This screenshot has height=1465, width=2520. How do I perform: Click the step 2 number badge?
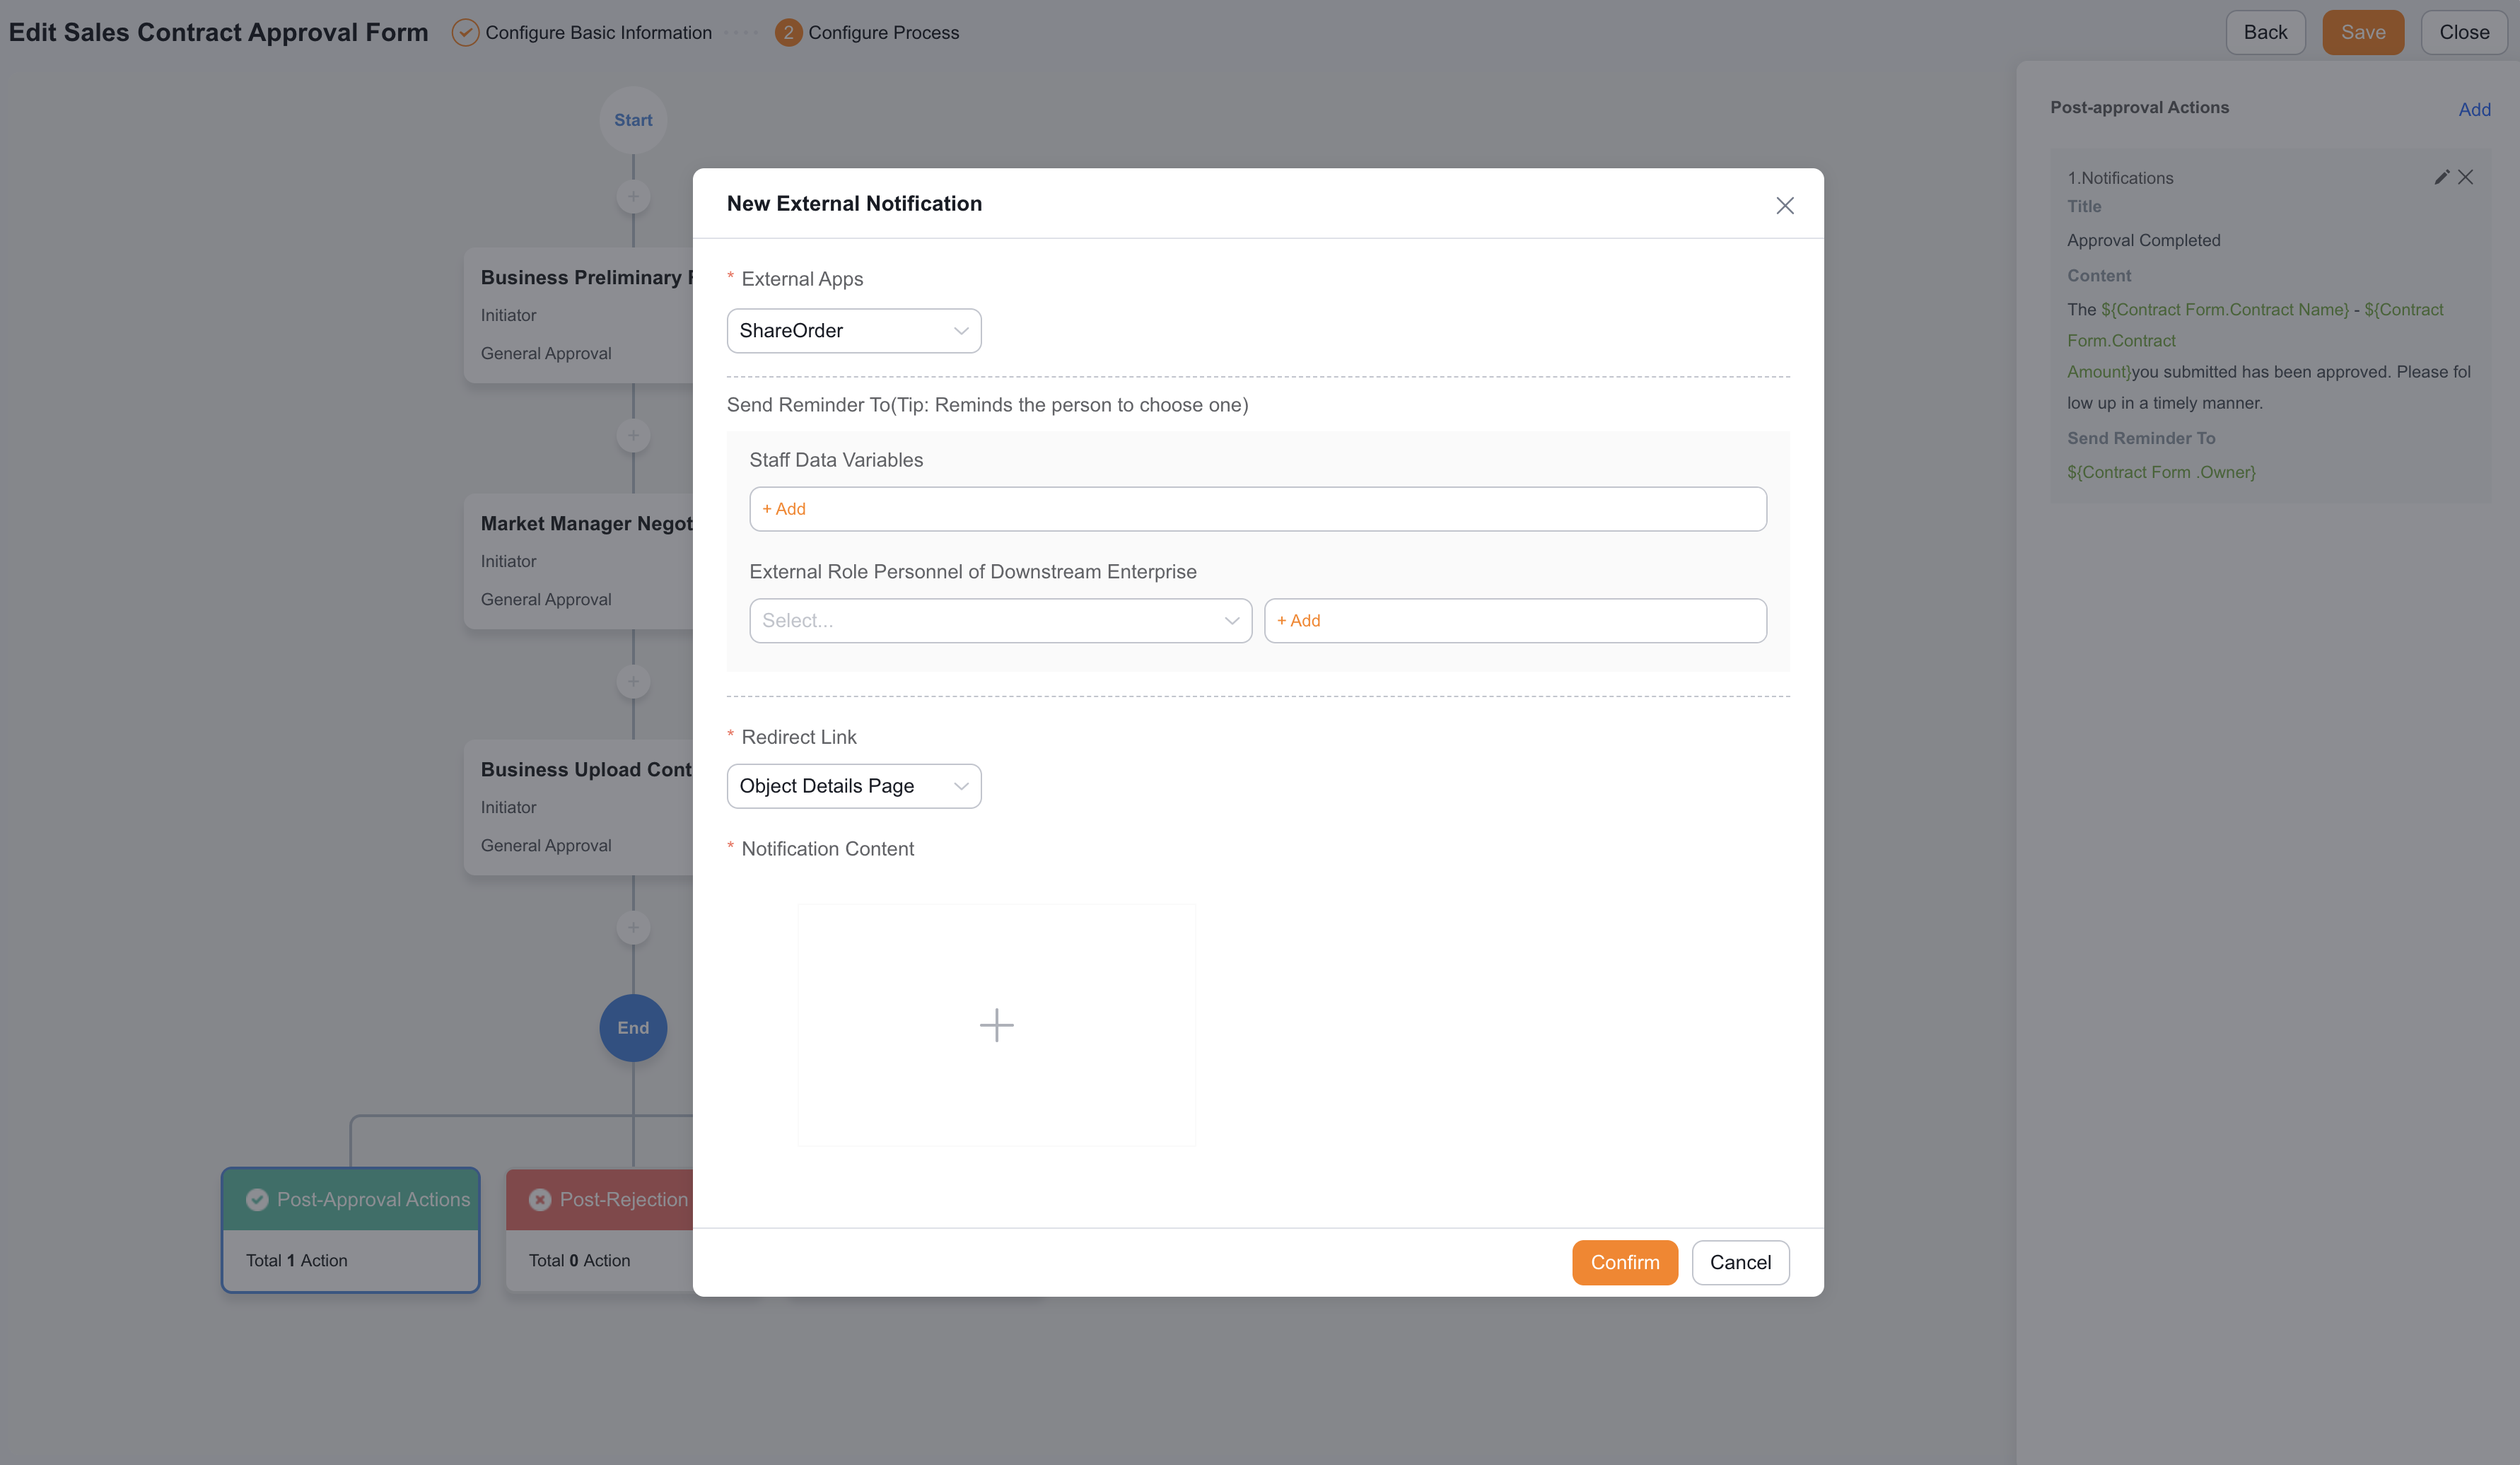[x=787, y=32]
